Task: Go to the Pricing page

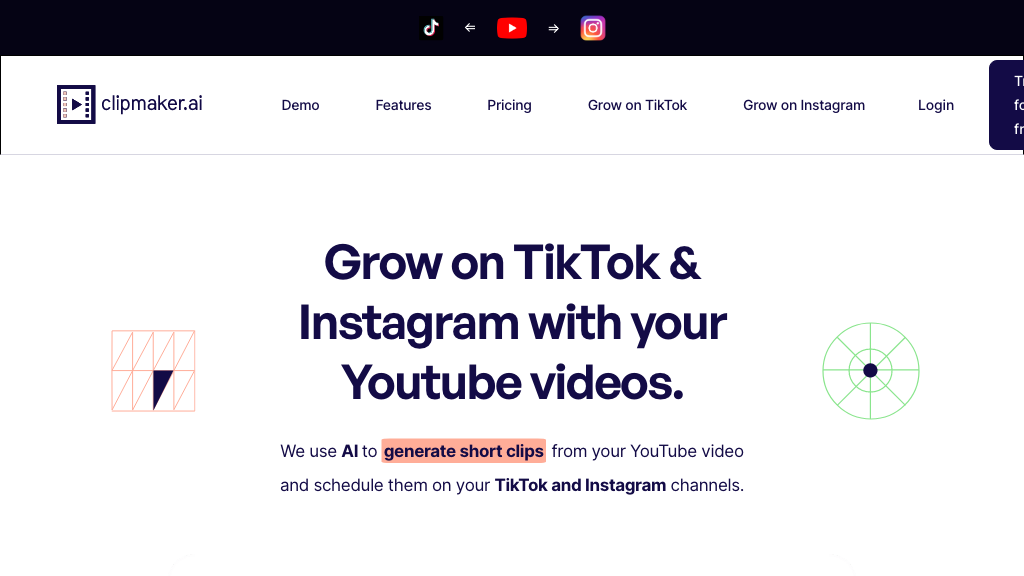Action: [509, 105]
